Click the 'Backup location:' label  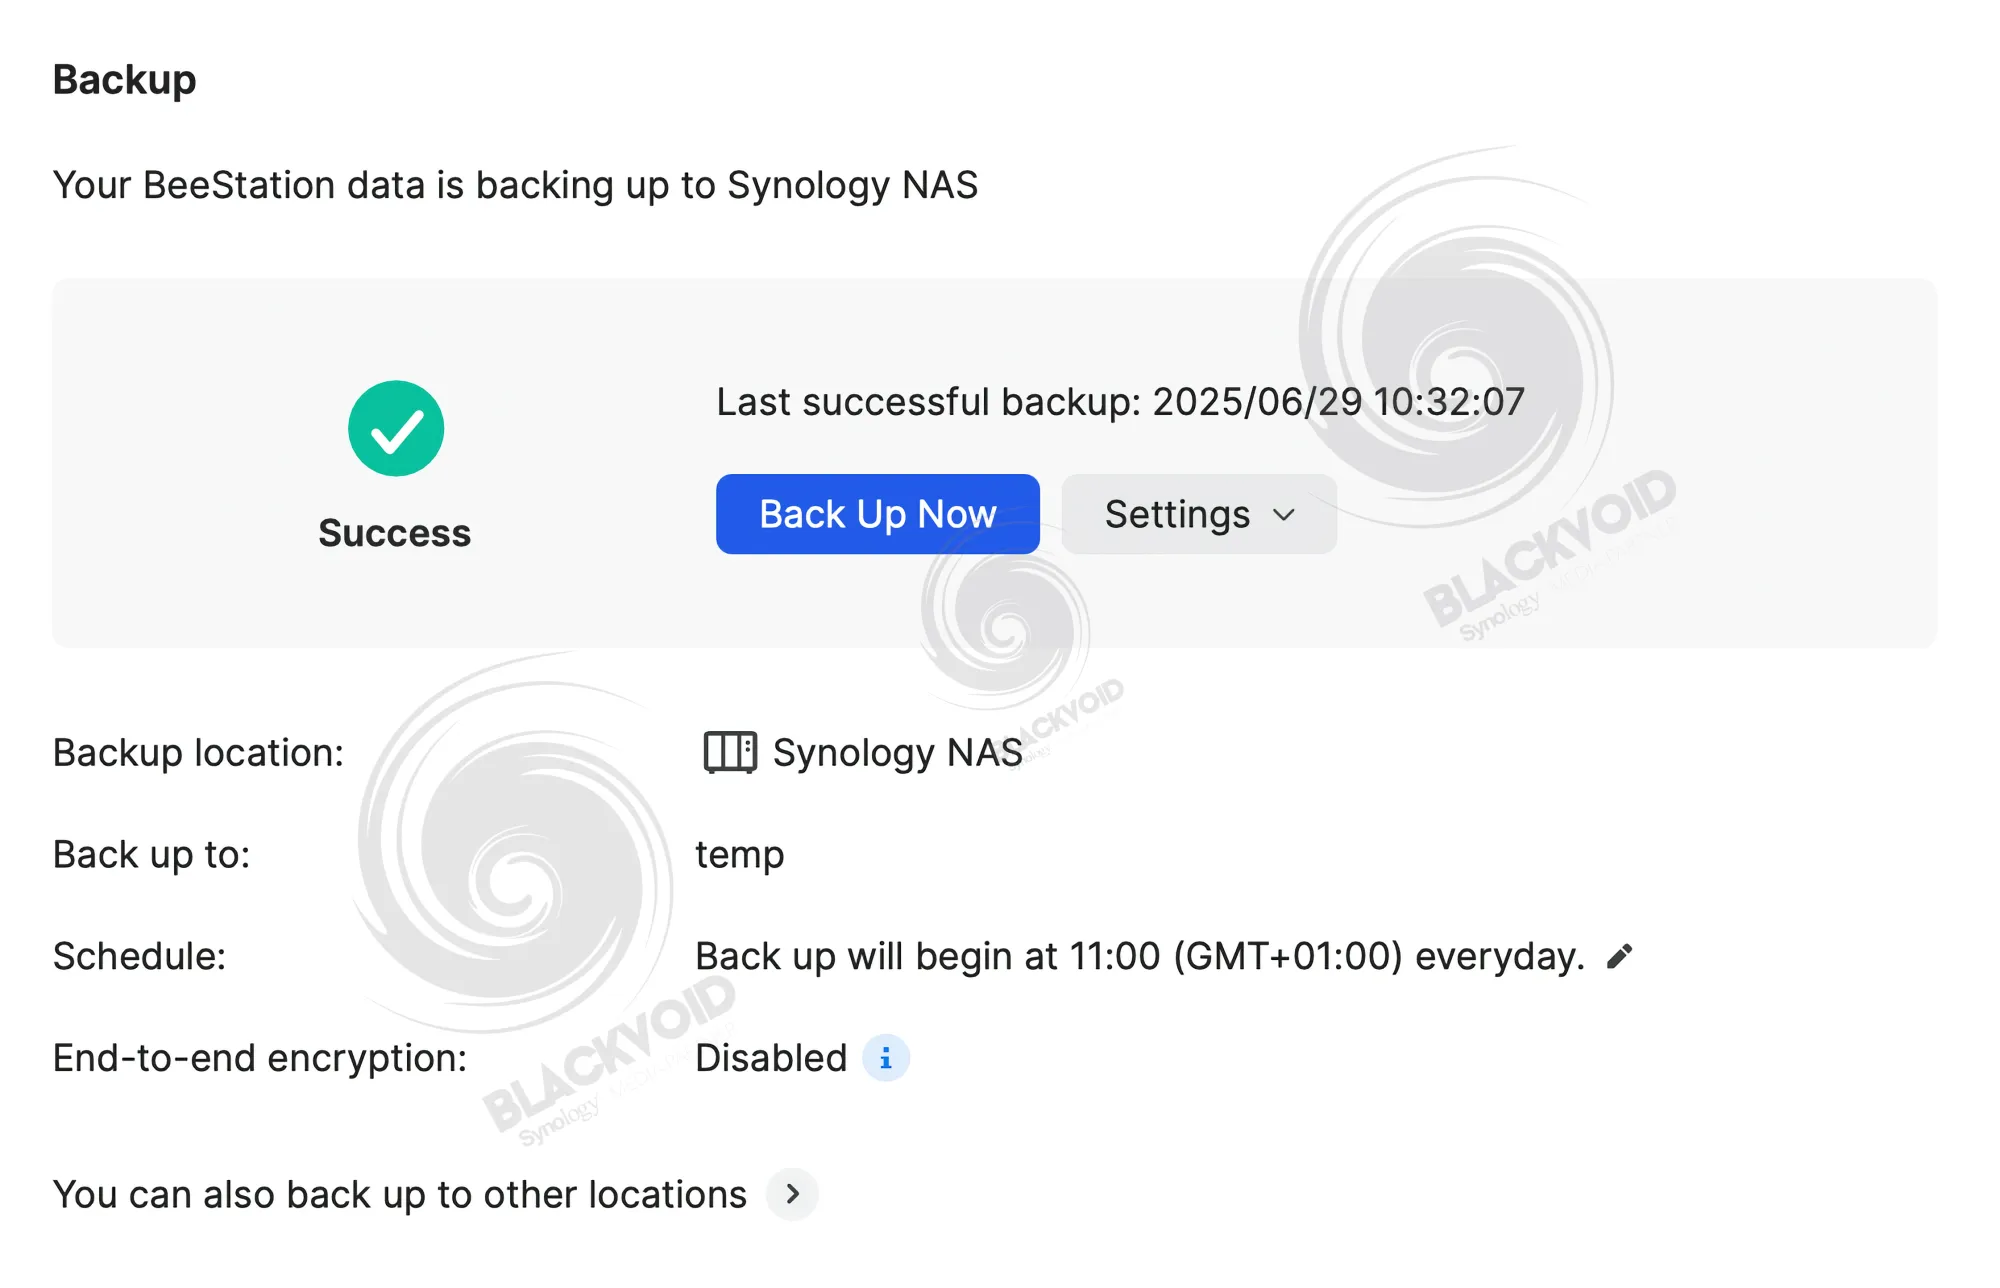198,752
